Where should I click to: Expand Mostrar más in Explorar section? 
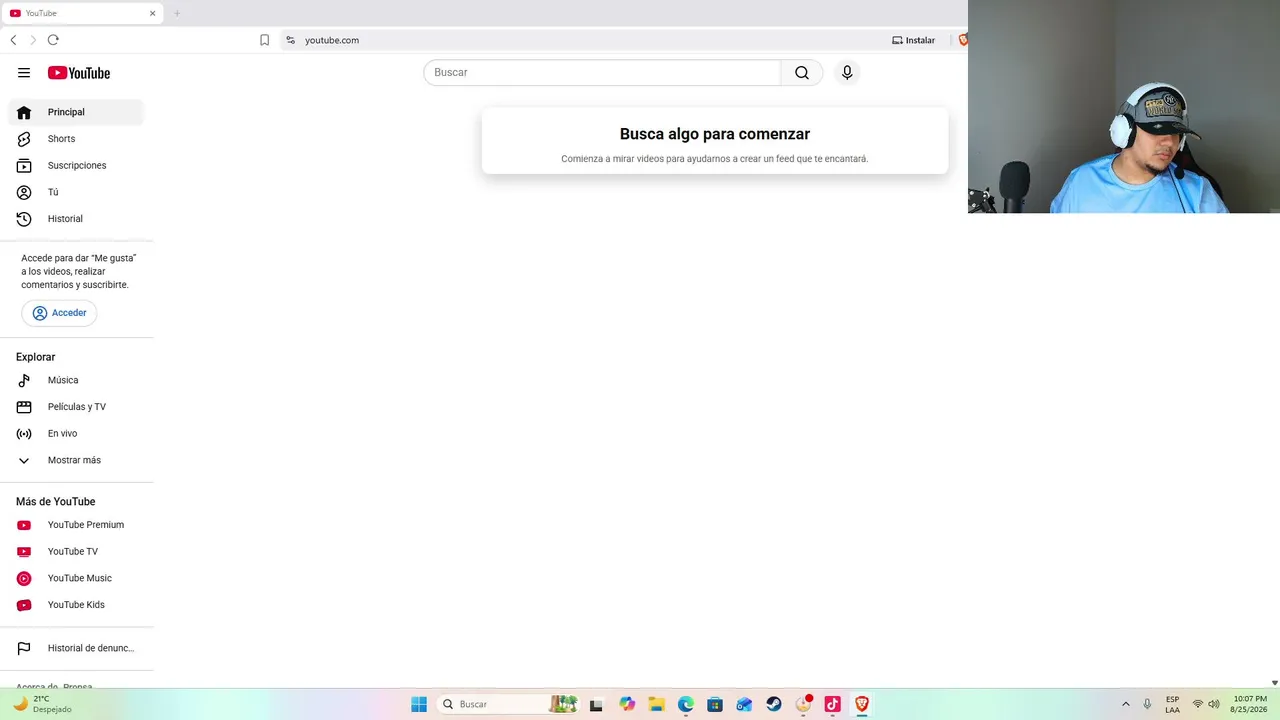coord(77,460)
